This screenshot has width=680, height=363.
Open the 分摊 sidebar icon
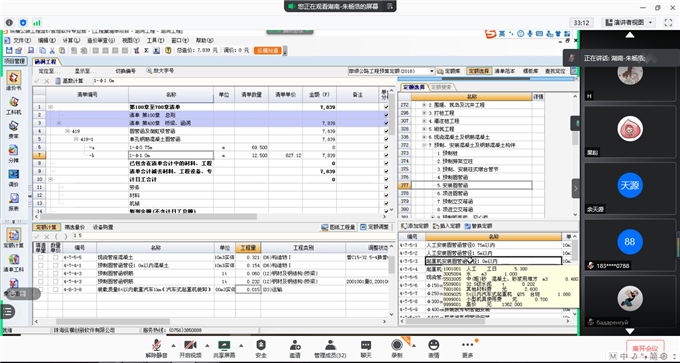[14, 150]
